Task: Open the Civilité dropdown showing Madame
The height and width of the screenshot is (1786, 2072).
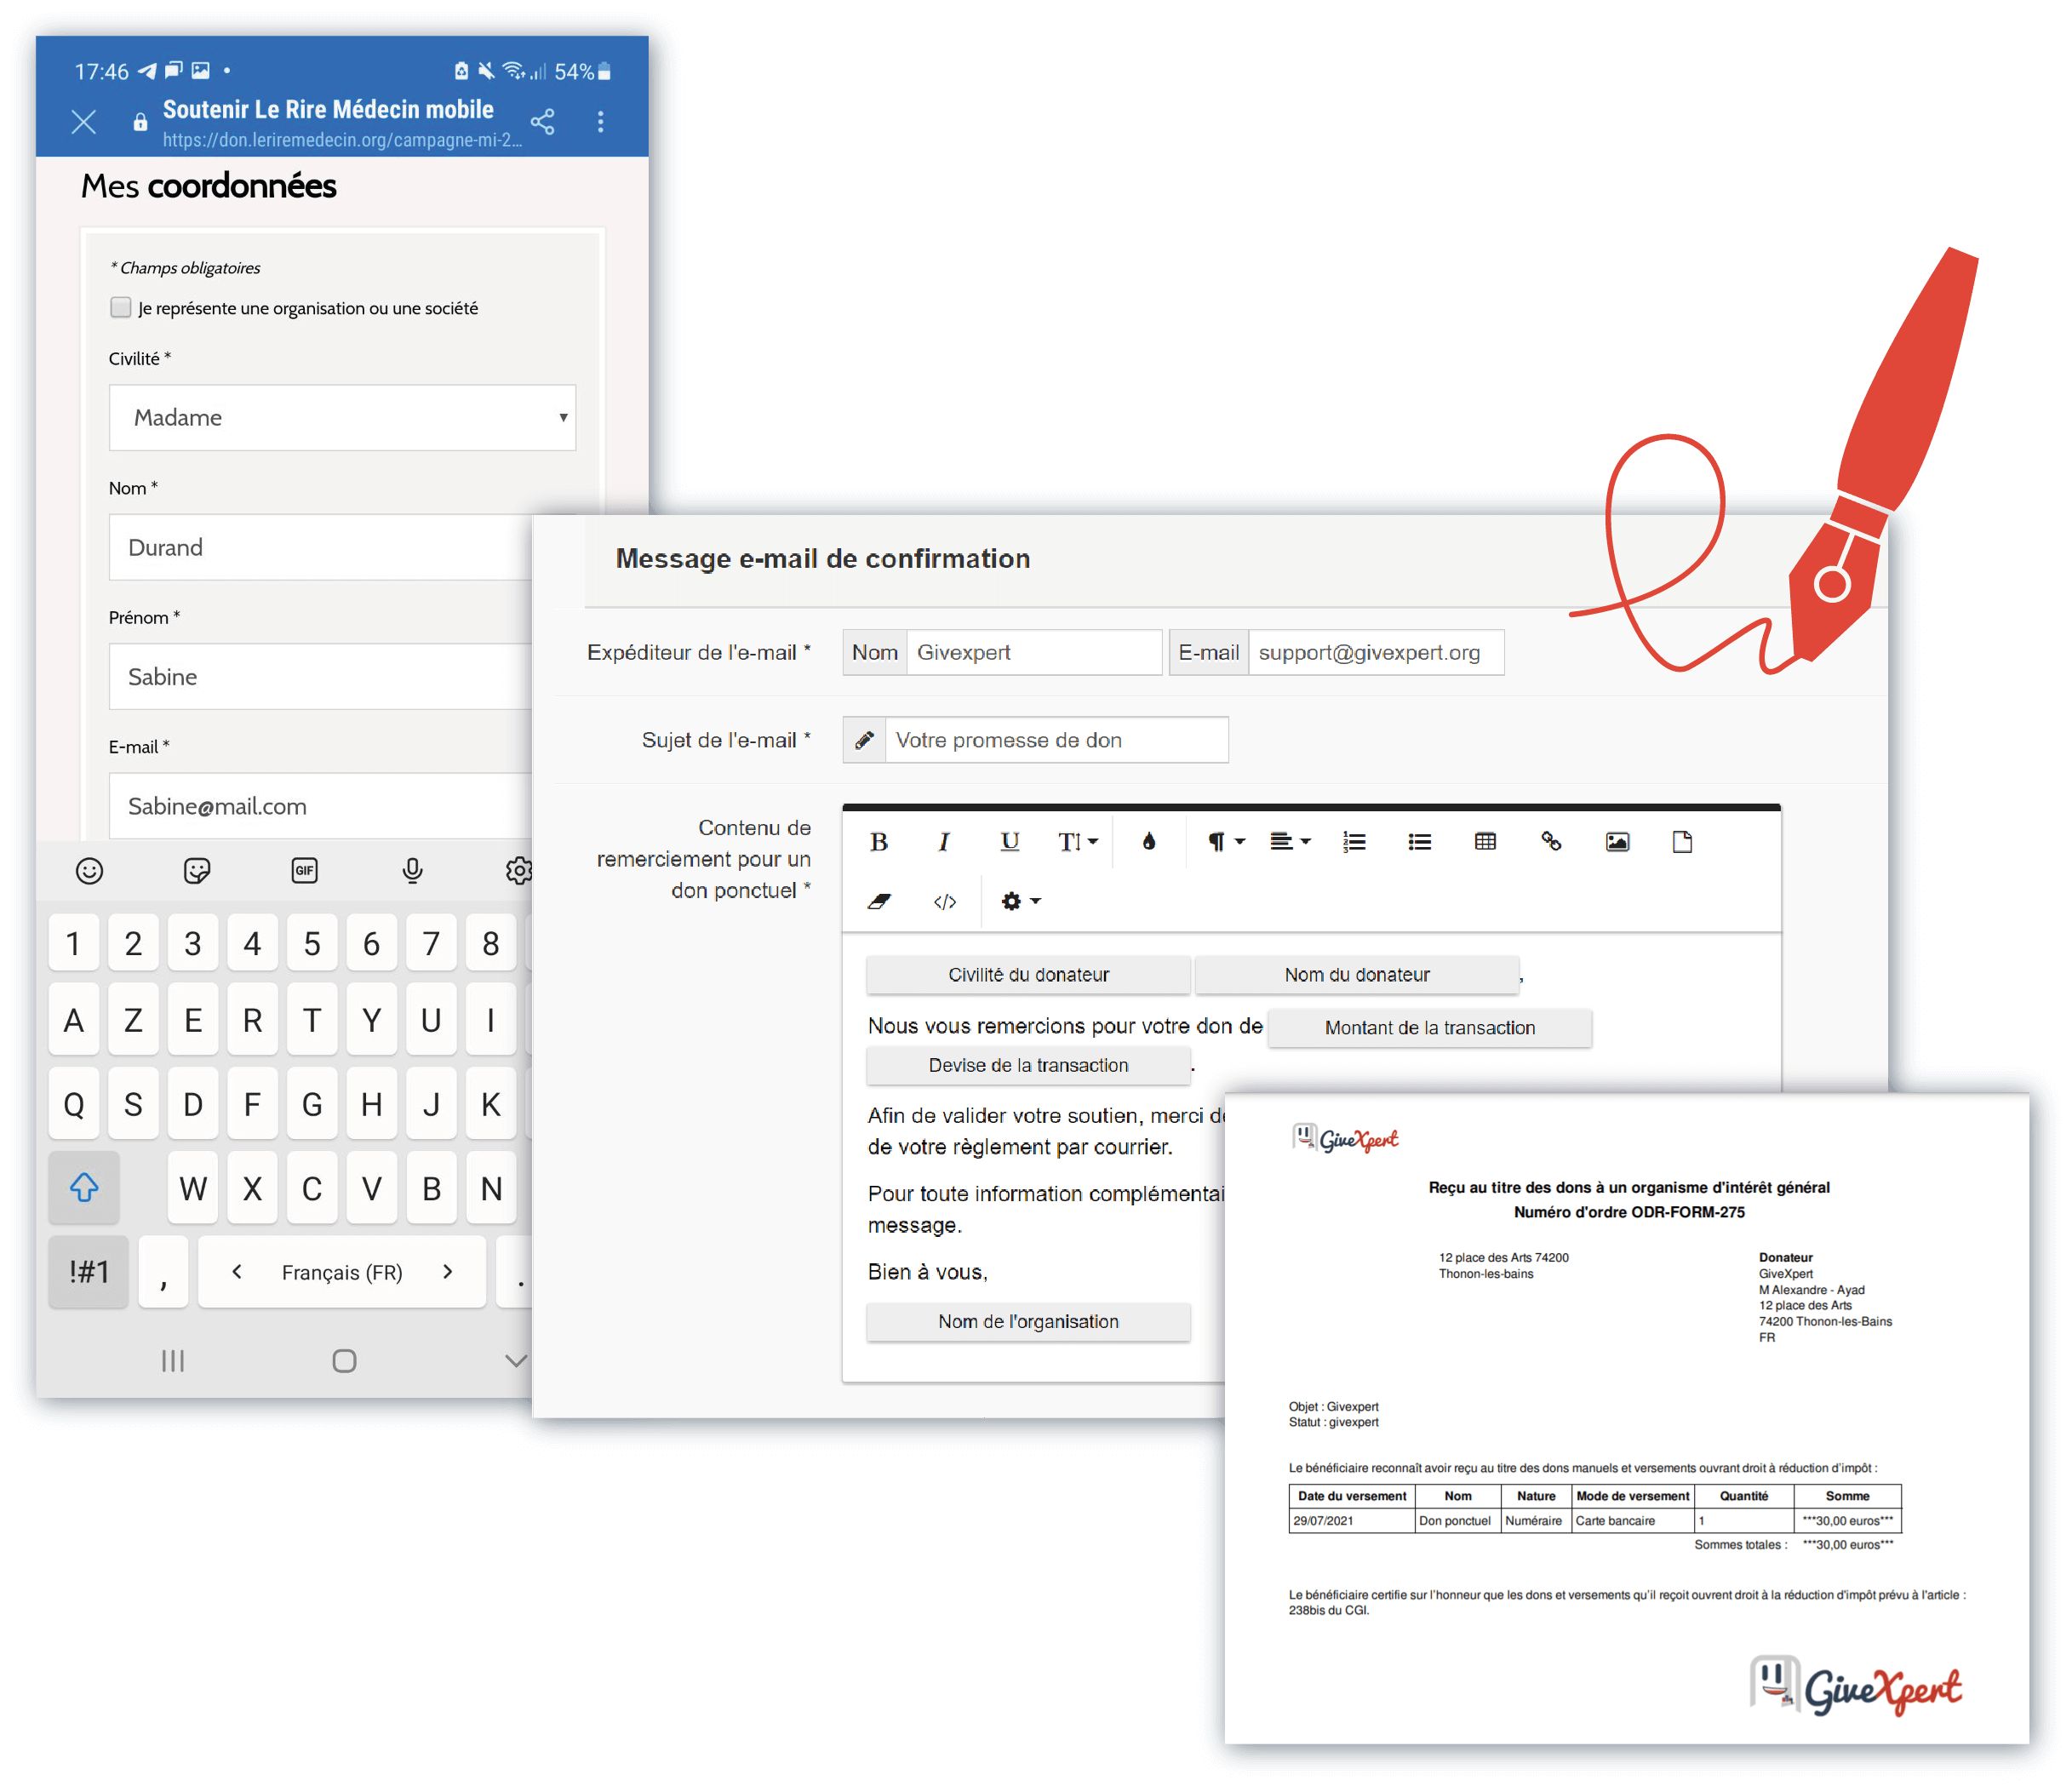Action: coord(342,417)
